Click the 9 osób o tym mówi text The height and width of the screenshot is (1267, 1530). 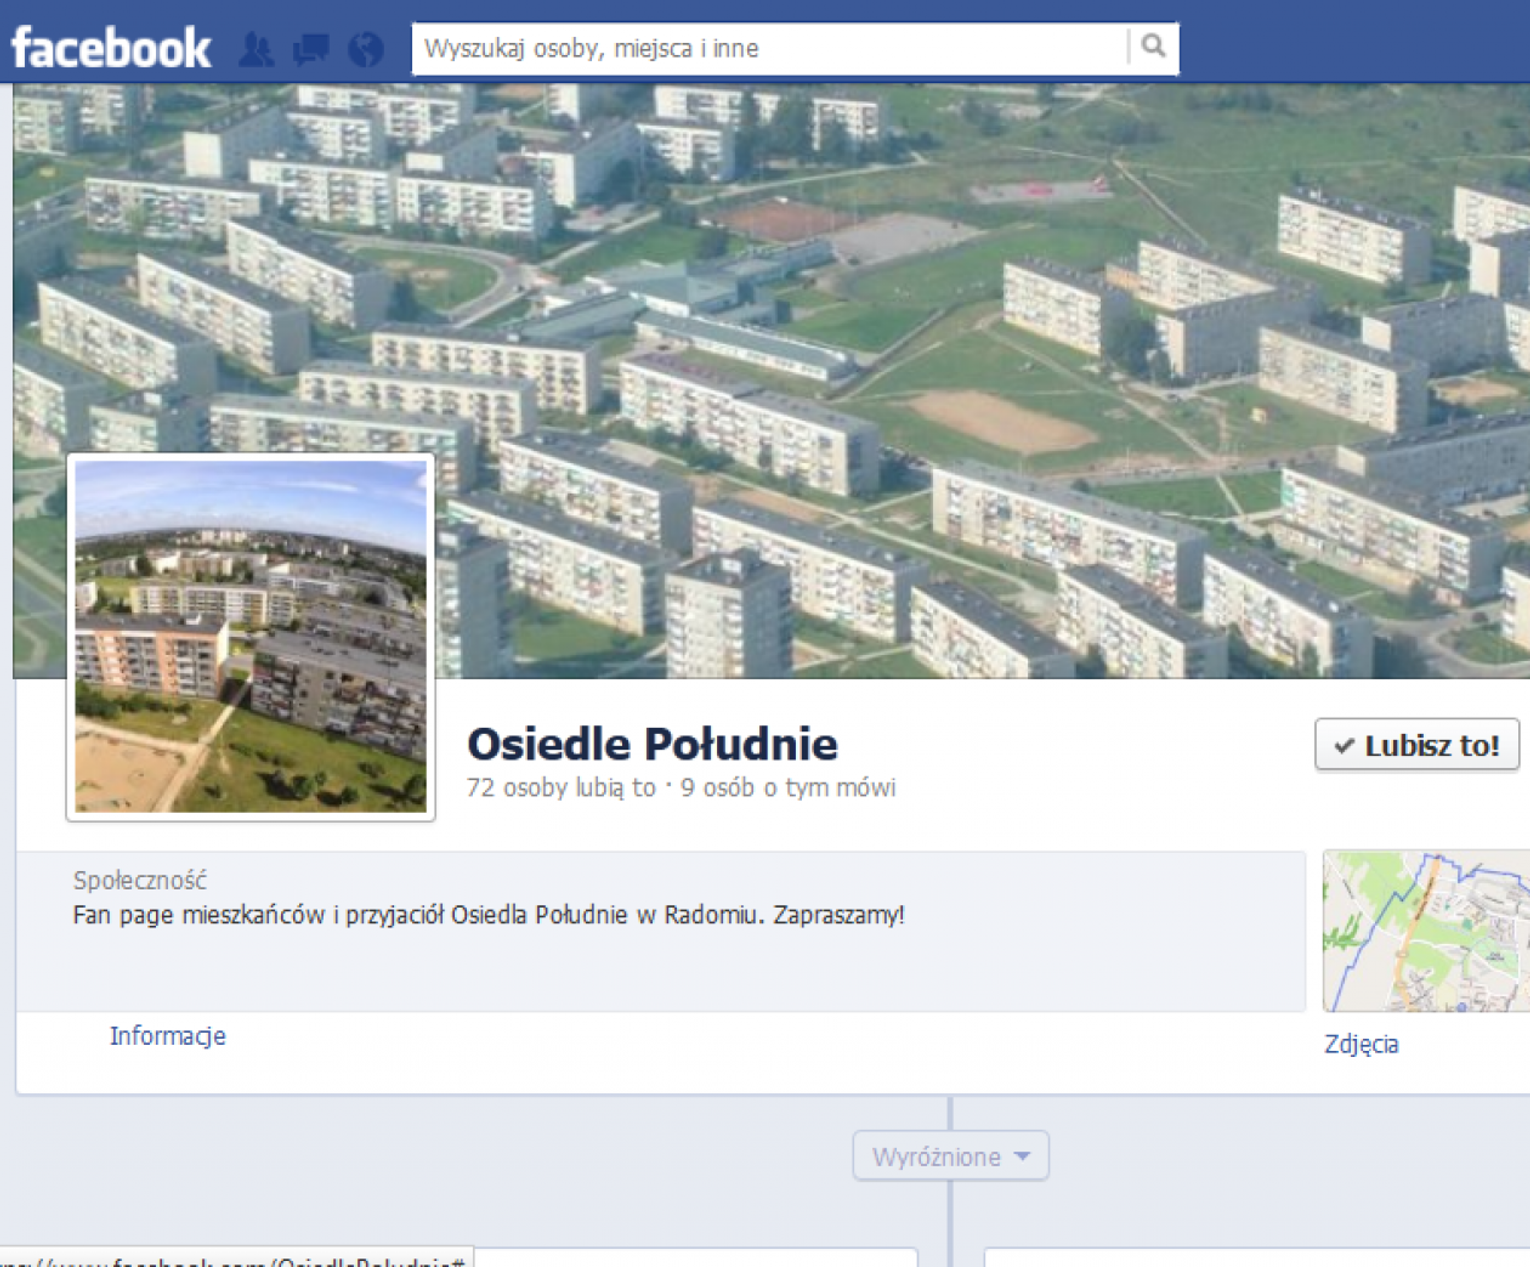click(x=788, y=788)
